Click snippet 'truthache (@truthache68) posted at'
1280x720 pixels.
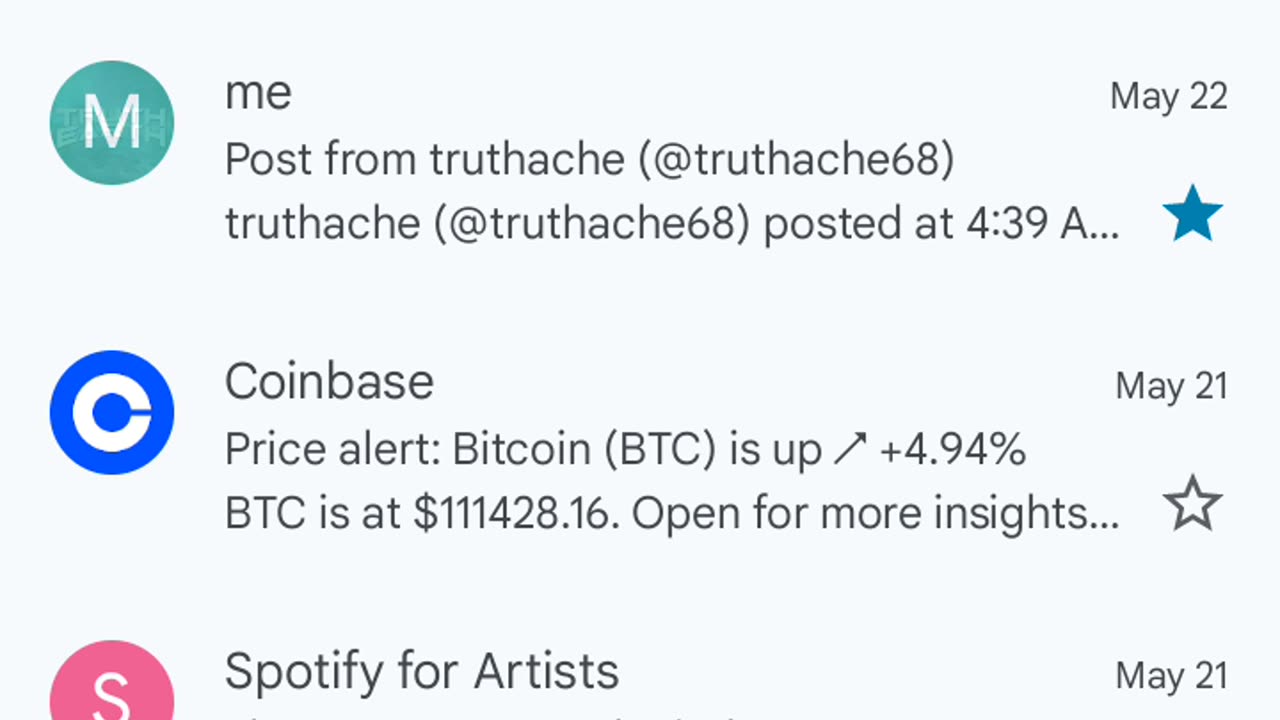coord(589,224)
